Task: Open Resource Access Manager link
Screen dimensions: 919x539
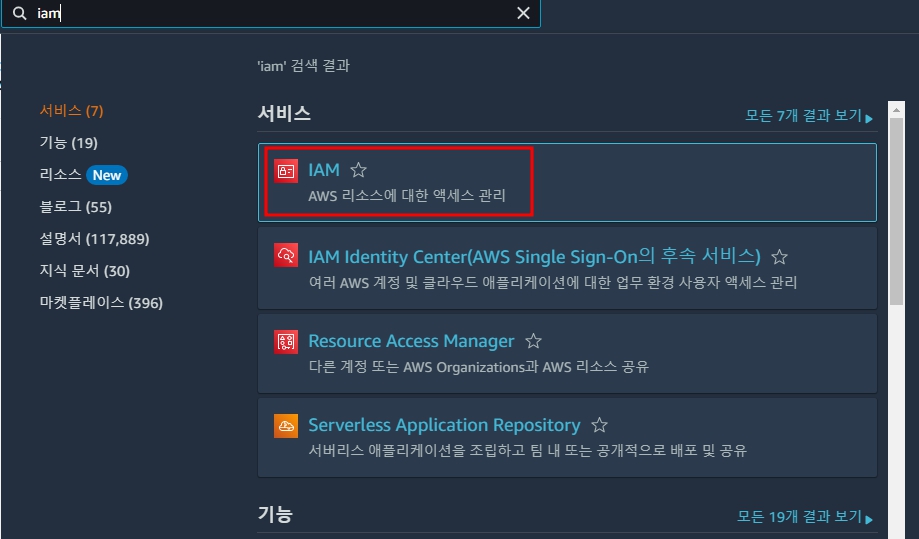Action: click(411, 341)
